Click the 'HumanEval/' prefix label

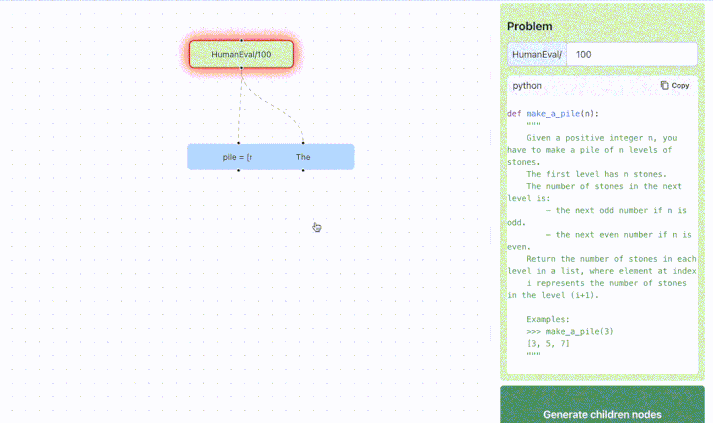click(x=537, y=55)
